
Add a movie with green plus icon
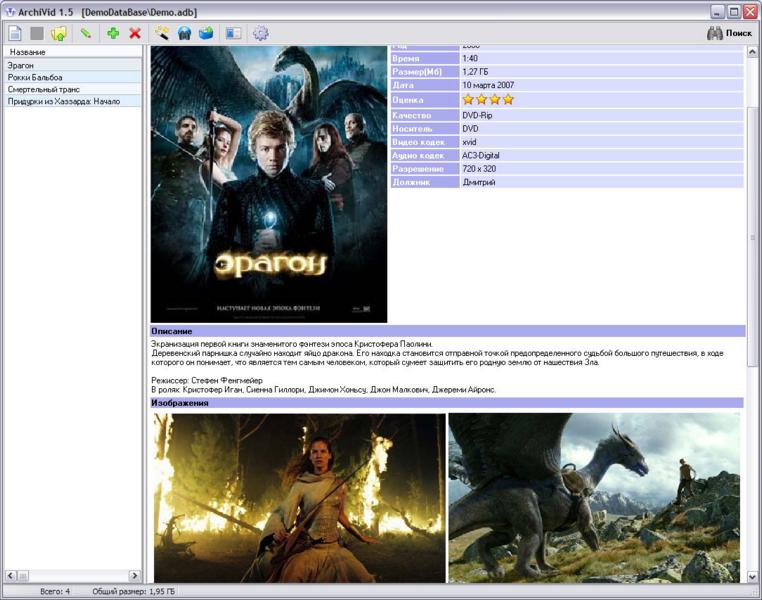tap(113, 33)
